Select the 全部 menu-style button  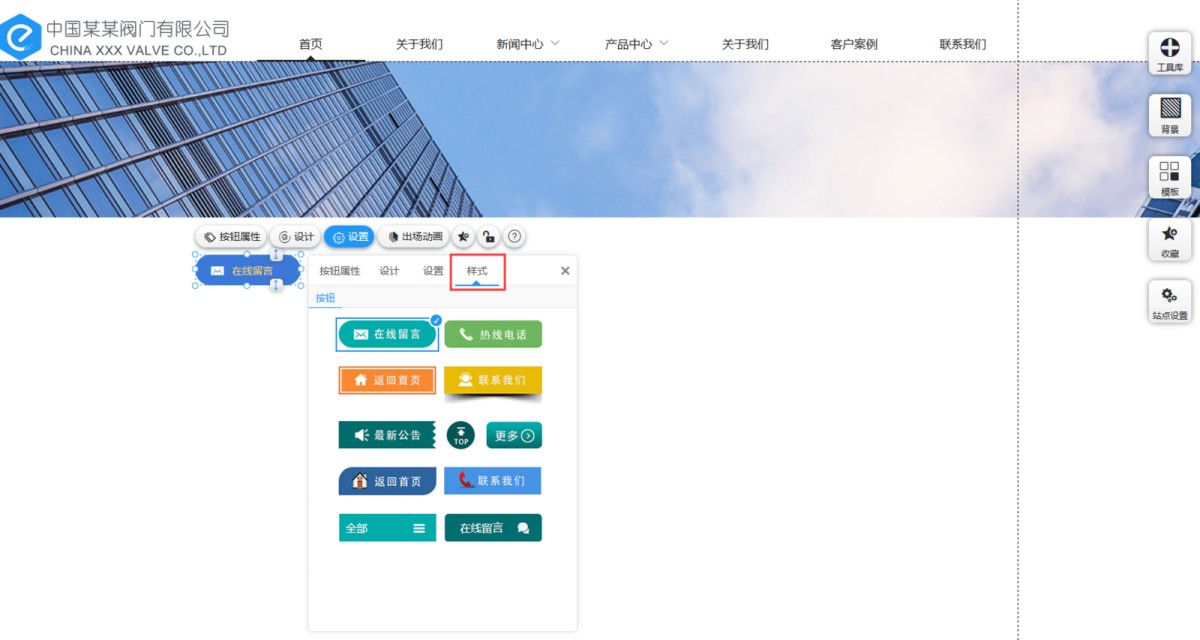click(x=387, y=528)
